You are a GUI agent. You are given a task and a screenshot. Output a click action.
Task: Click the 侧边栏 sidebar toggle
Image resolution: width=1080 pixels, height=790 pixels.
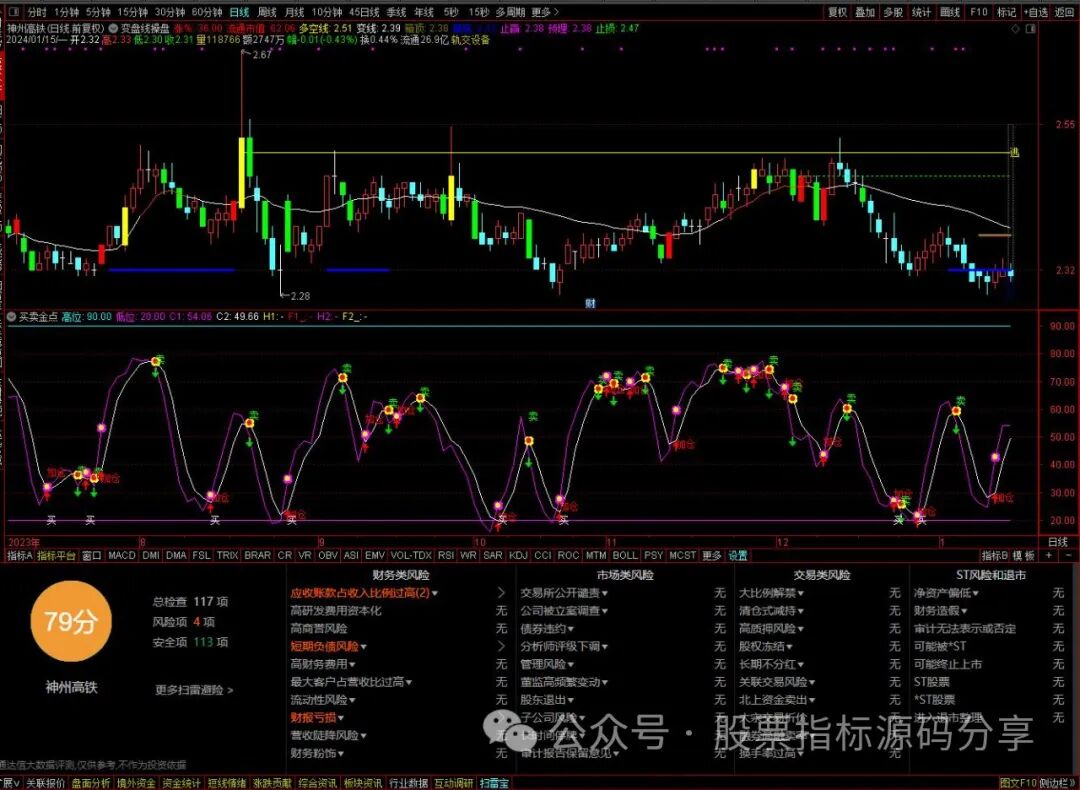click(1057, 783)
